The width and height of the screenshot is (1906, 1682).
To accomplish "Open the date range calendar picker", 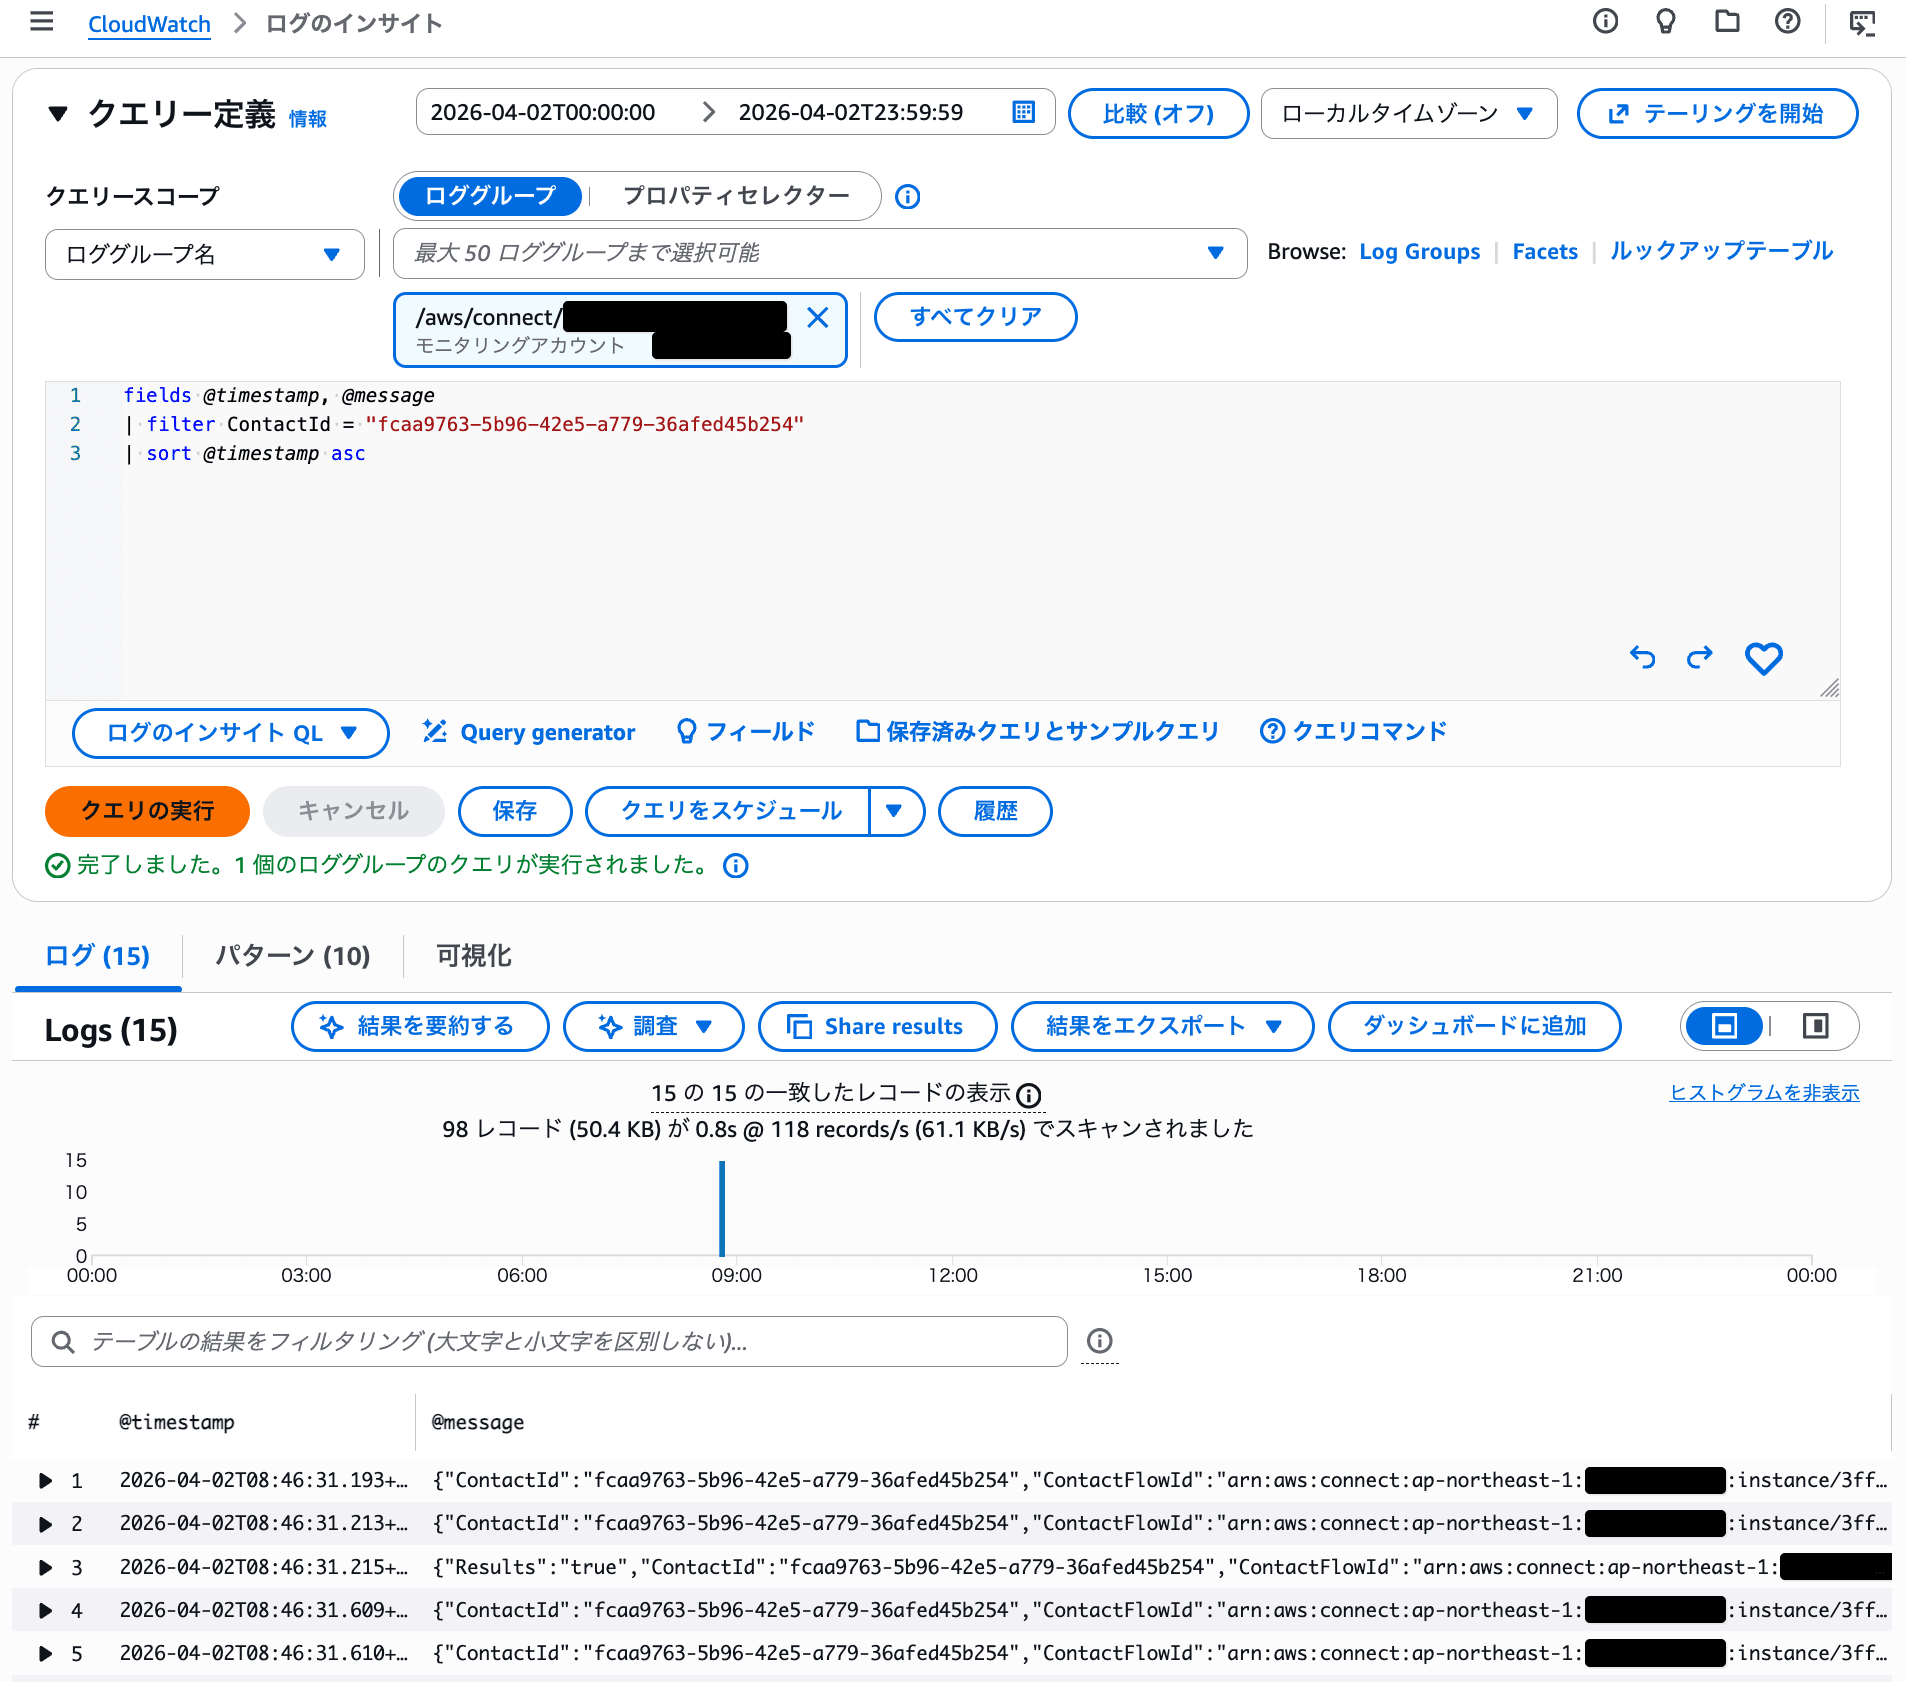I will tap(1023, 112).
